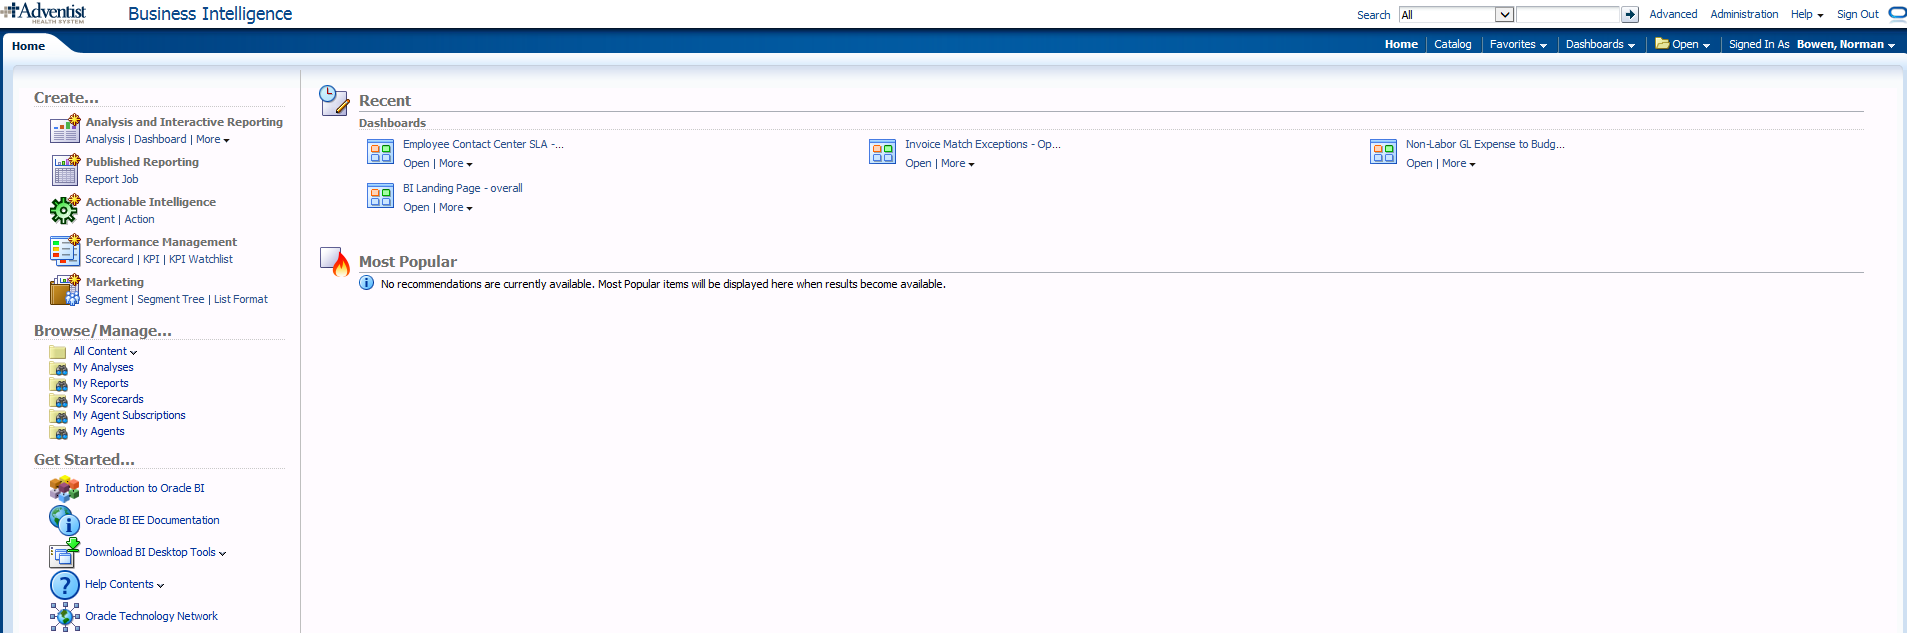Create a new Scorecard
This screenshot has width=1907, height=633.
click(109, 260)
